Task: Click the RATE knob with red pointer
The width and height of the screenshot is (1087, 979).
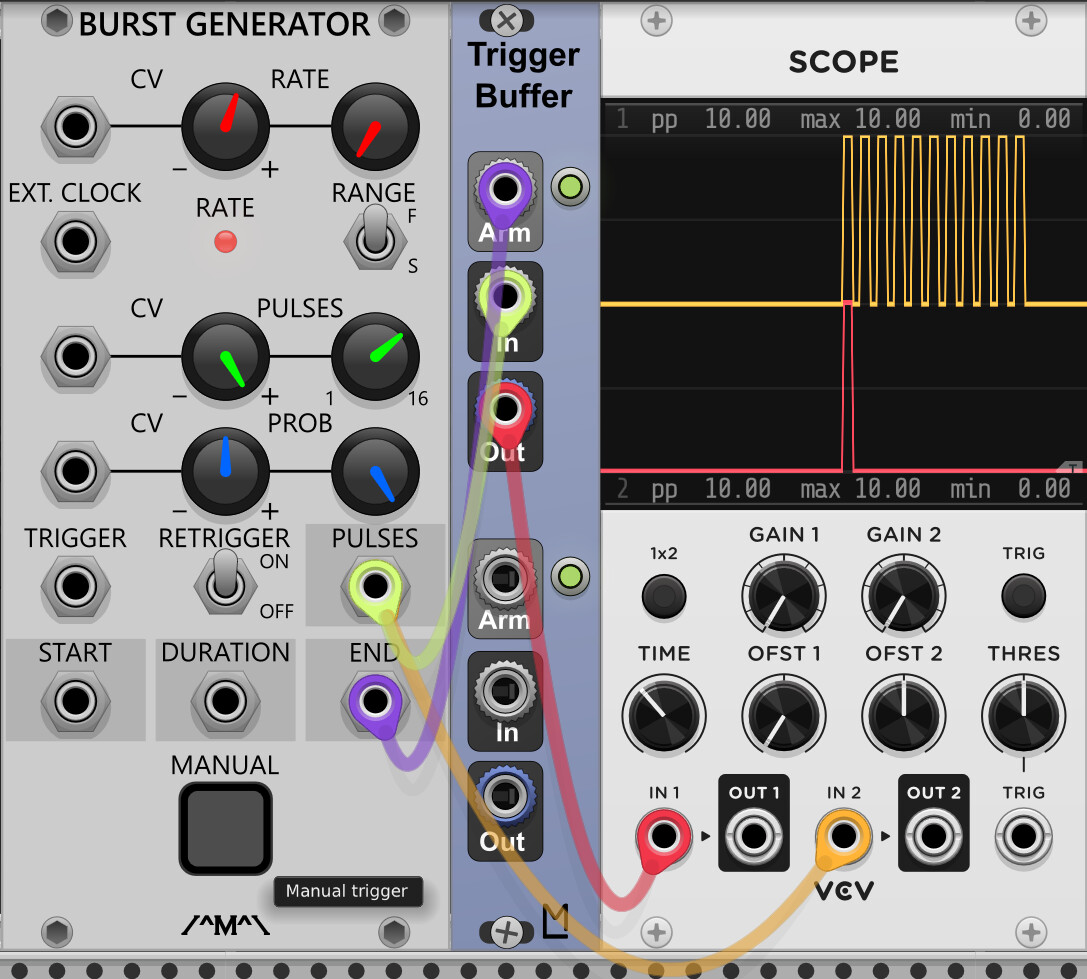Action: (375, 127)
